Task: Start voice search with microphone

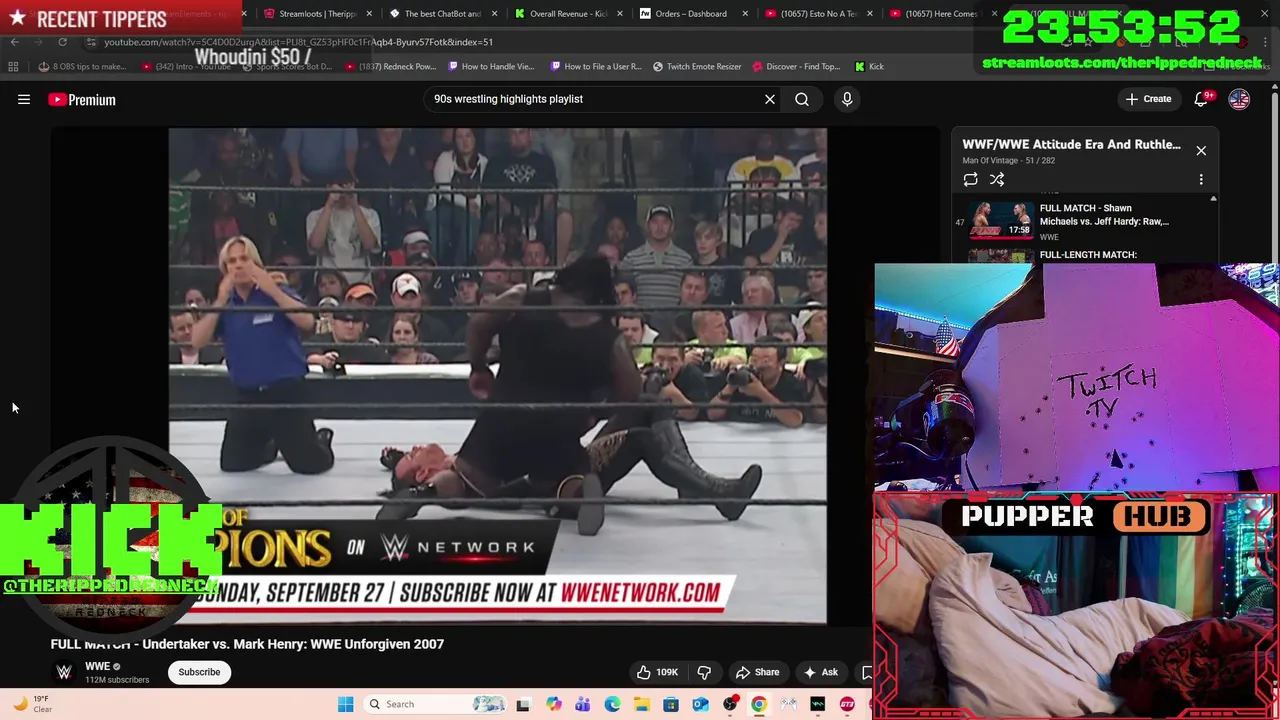Action: 847,99
